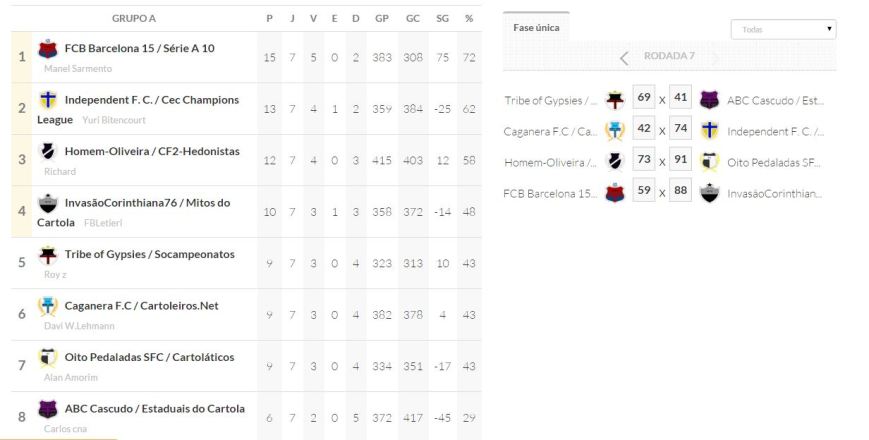869x440 pixels.
Task: Click the SG column header
Action: [443, 18]
